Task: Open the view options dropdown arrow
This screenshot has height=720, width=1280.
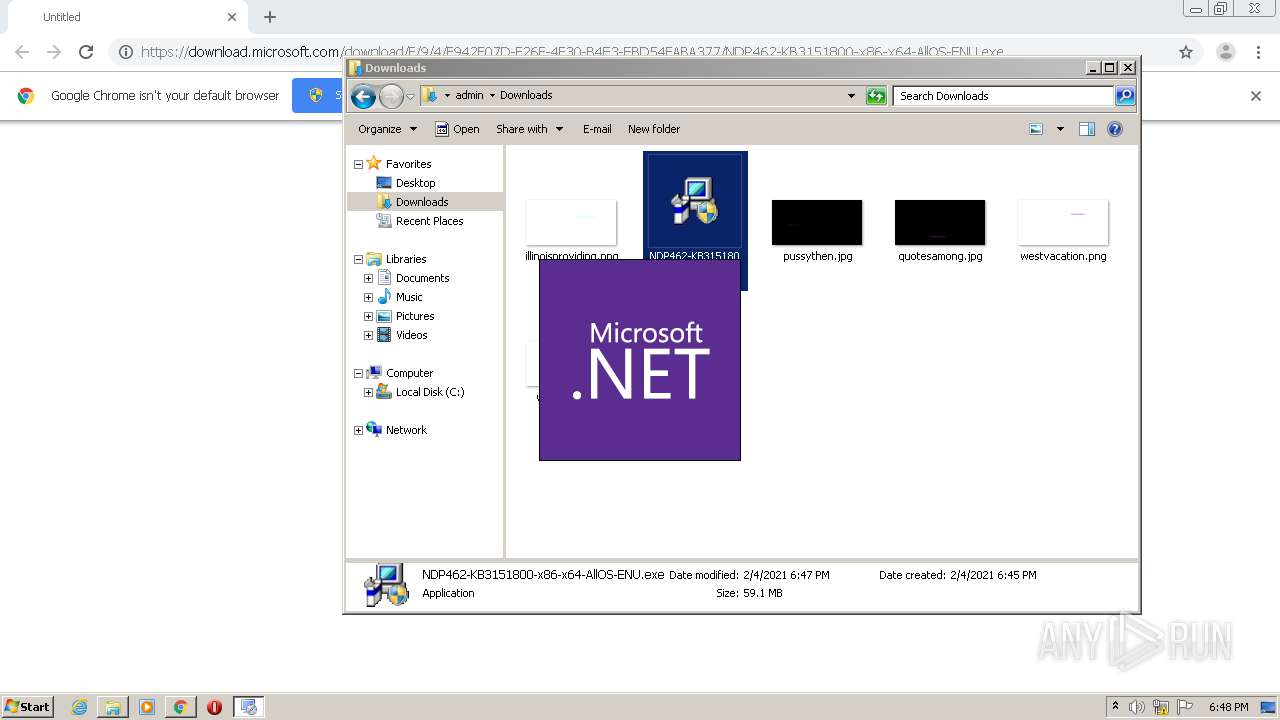Action: 1060,129
